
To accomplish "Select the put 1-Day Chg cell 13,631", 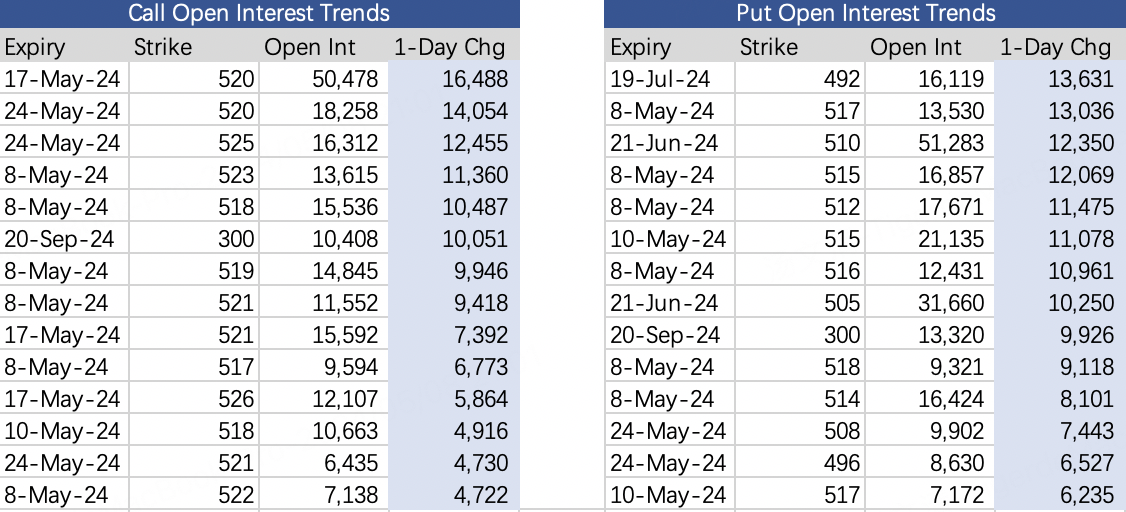I will point(1060,78).
